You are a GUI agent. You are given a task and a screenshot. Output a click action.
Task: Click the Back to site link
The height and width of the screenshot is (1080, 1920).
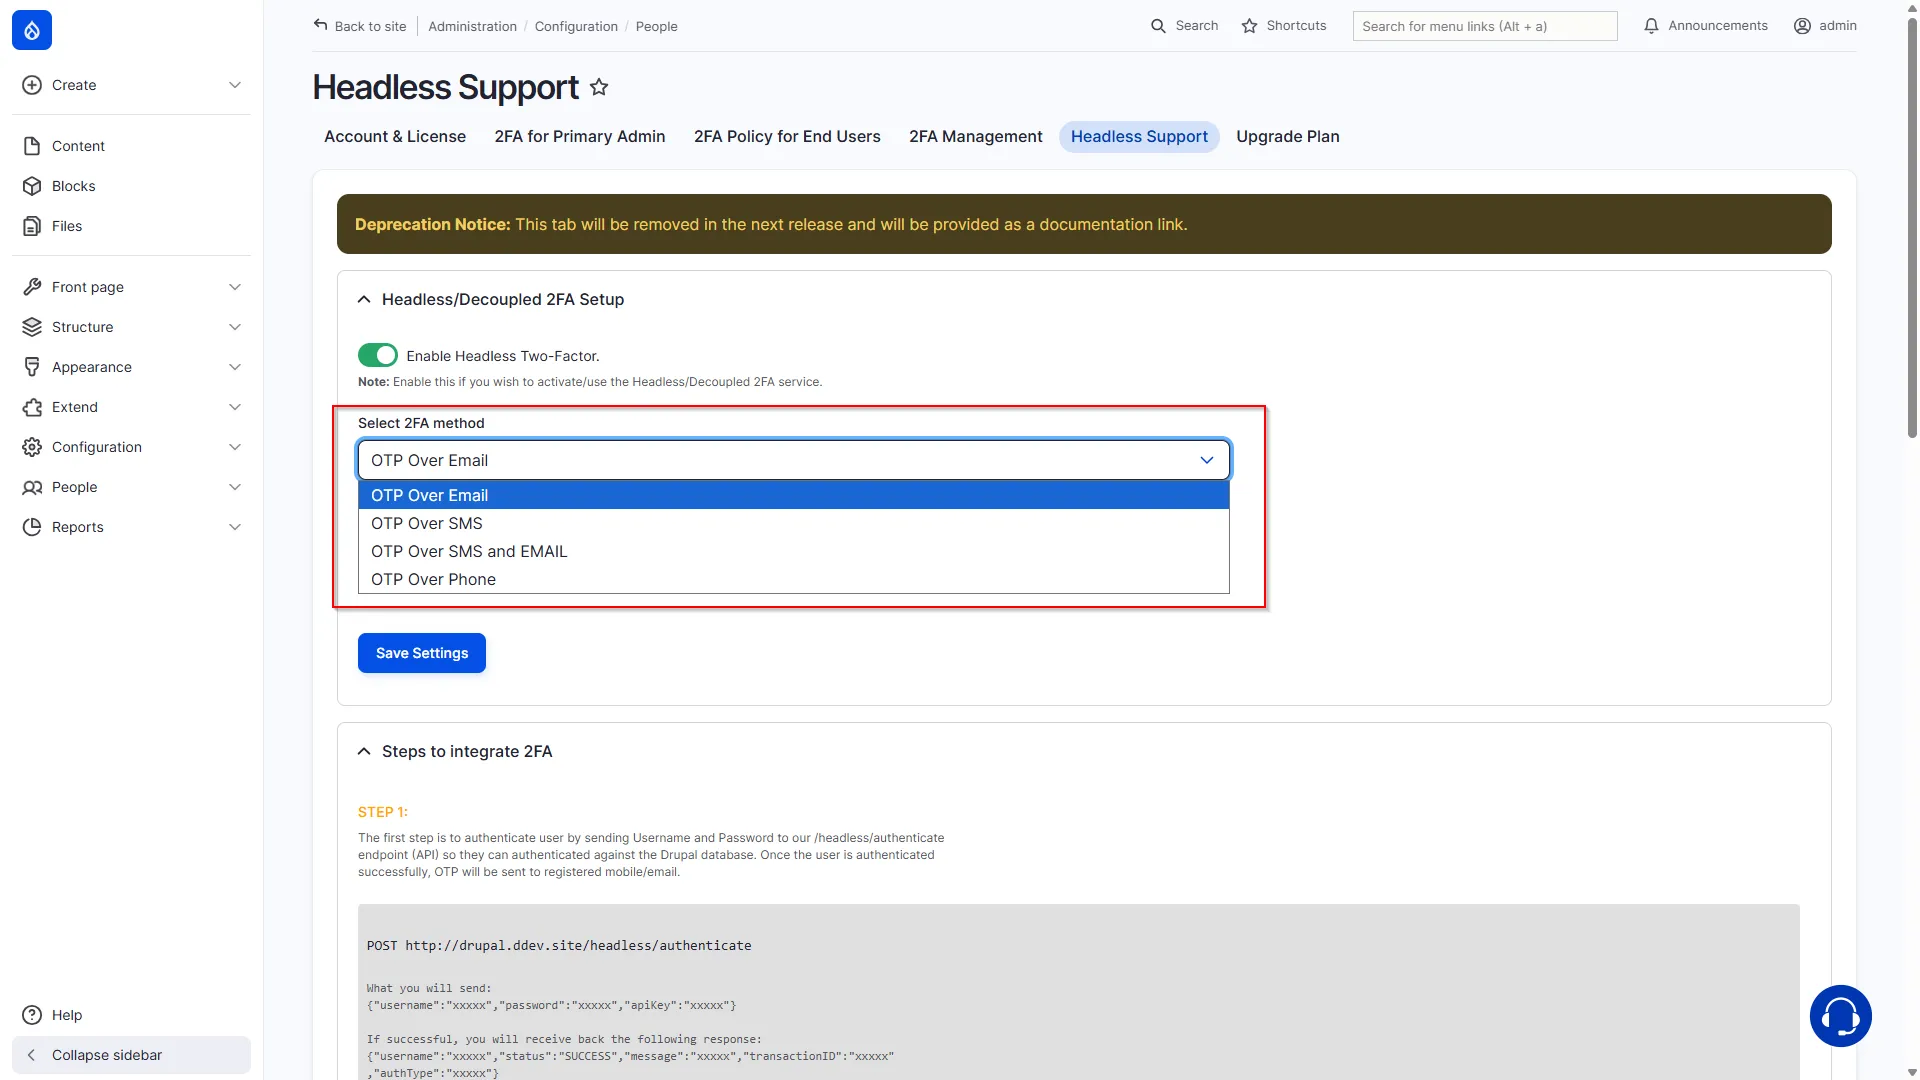point(360,26)
